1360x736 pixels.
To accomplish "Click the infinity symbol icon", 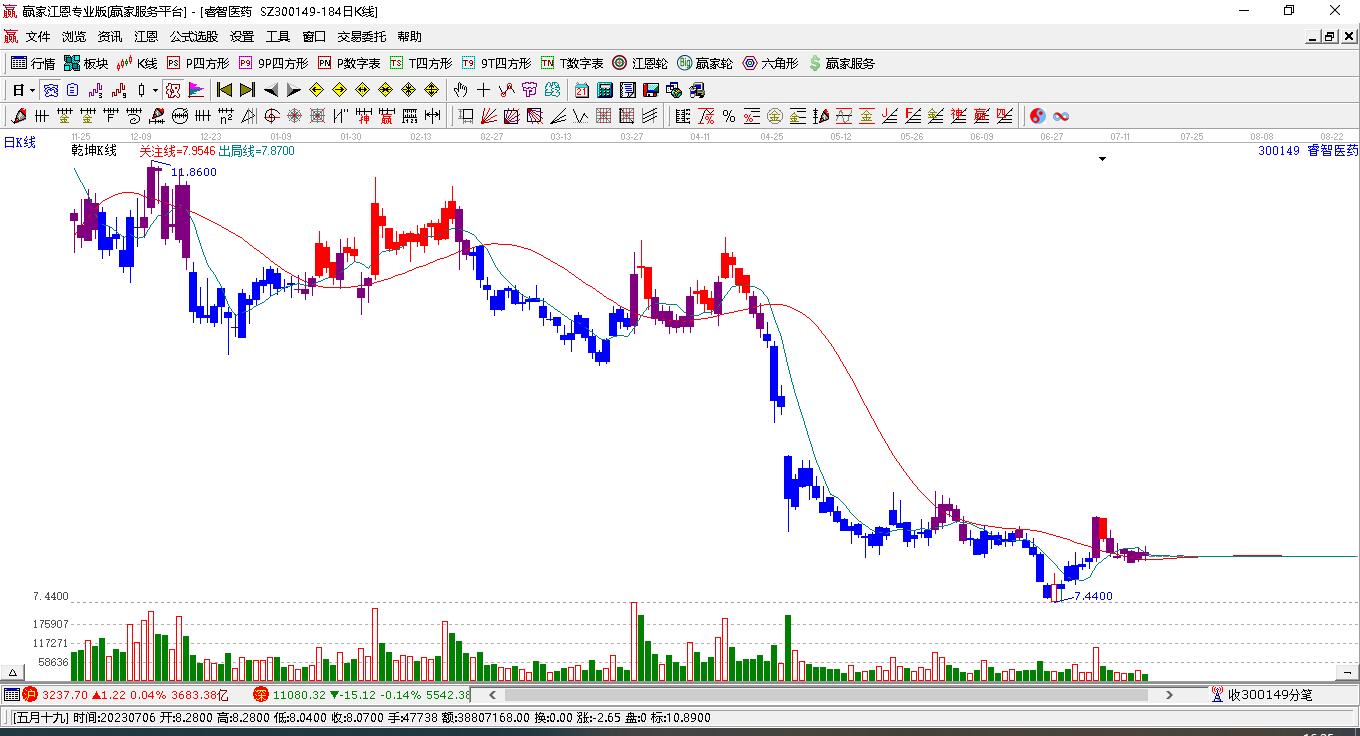I will click(1061, 116).
